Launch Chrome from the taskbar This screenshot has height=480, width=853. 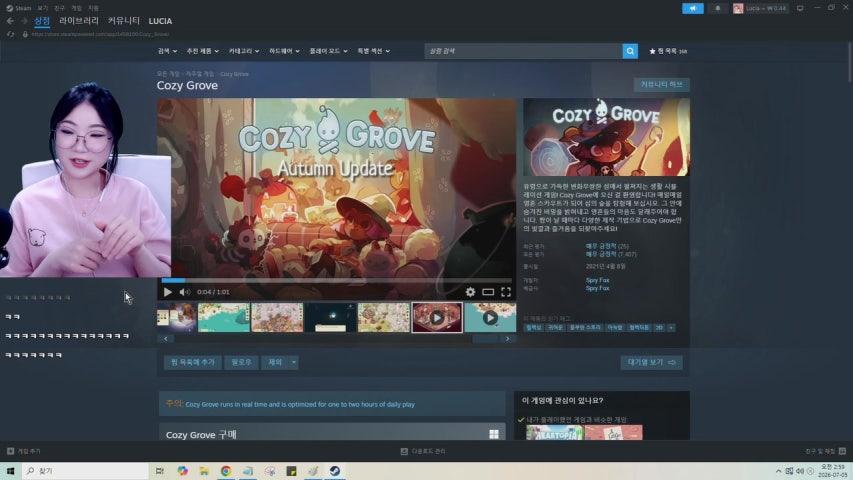pos(226,471)
